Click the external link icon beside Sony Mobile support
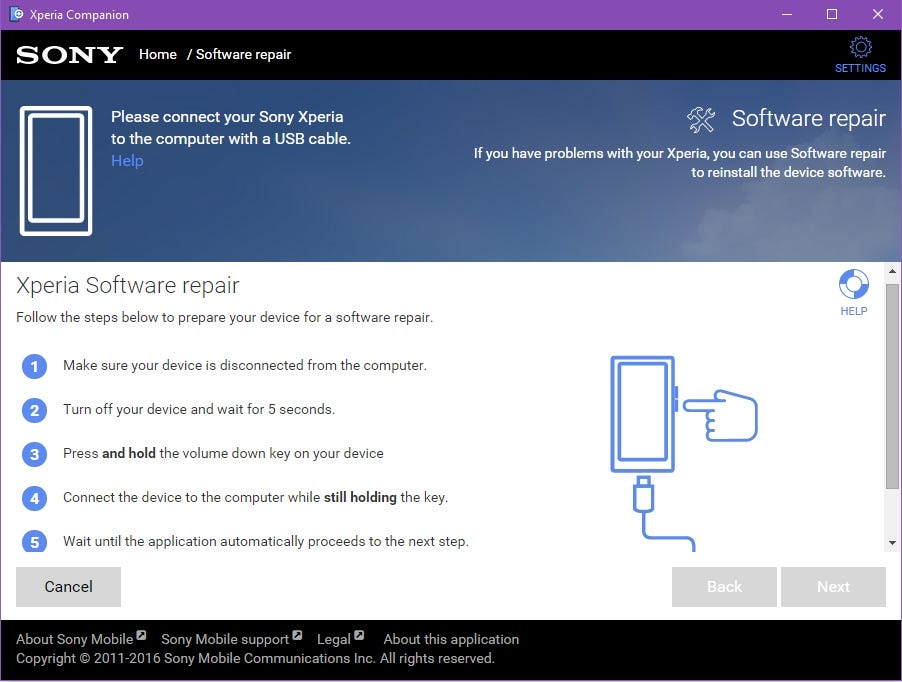 click(x=297, y=635)
